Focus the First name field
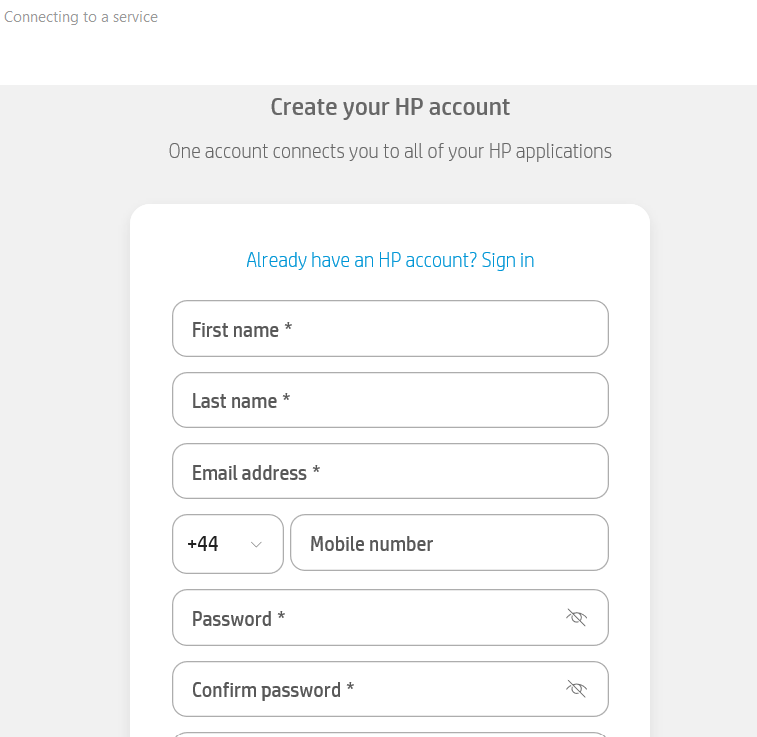 [x=390, y=329]
